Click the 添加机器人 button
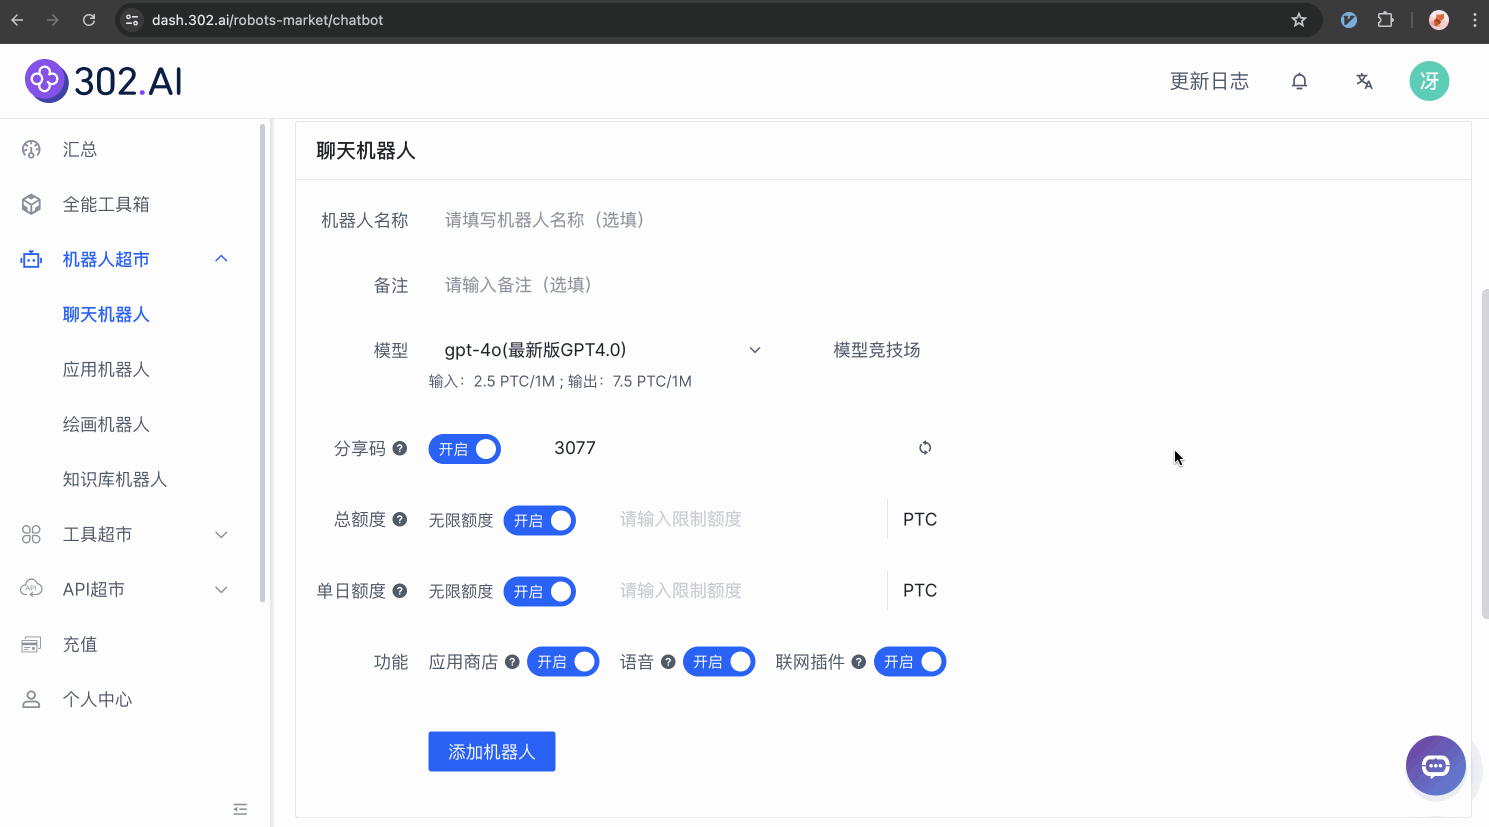The image size is (1489, 827). (492, 752)
